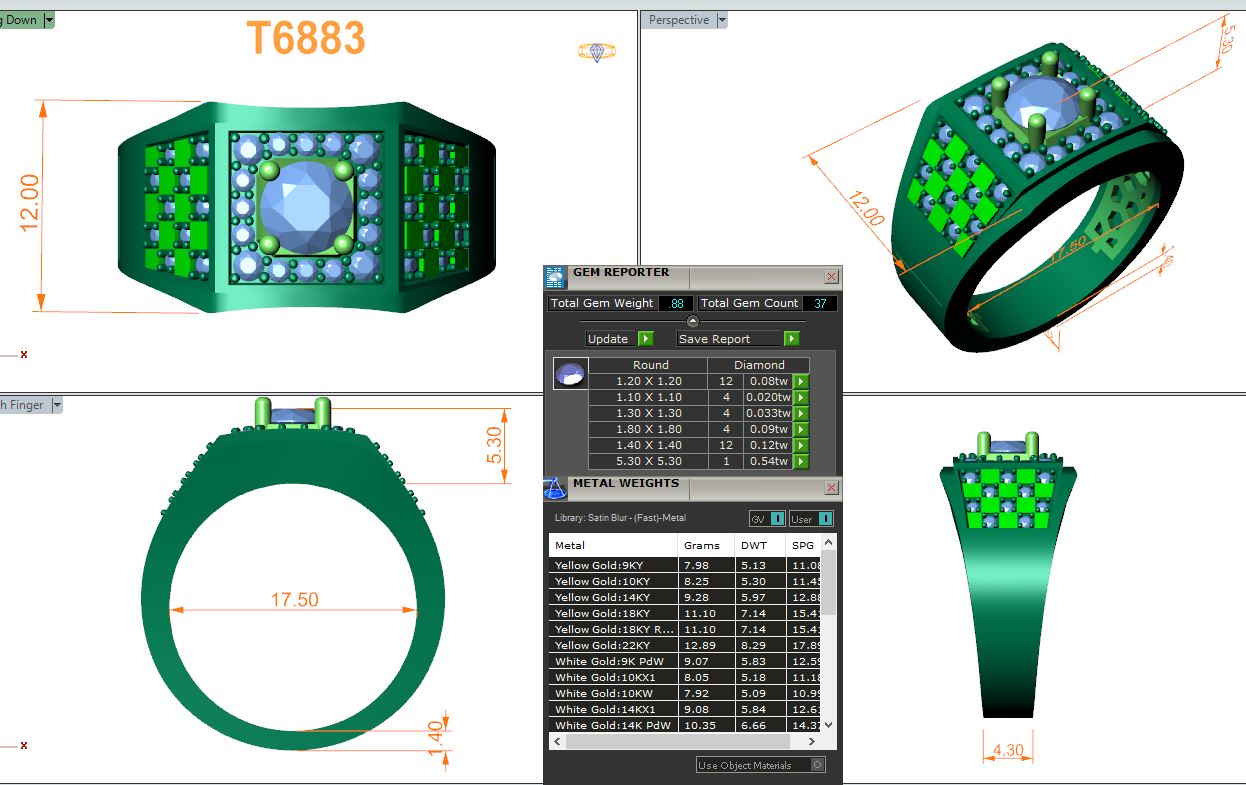Image resolution: width=1246 pixels, height=785 pixels.
Task: Click the round gem thumbnail in Gem Reporter
Action: click(x=569, y=375)
